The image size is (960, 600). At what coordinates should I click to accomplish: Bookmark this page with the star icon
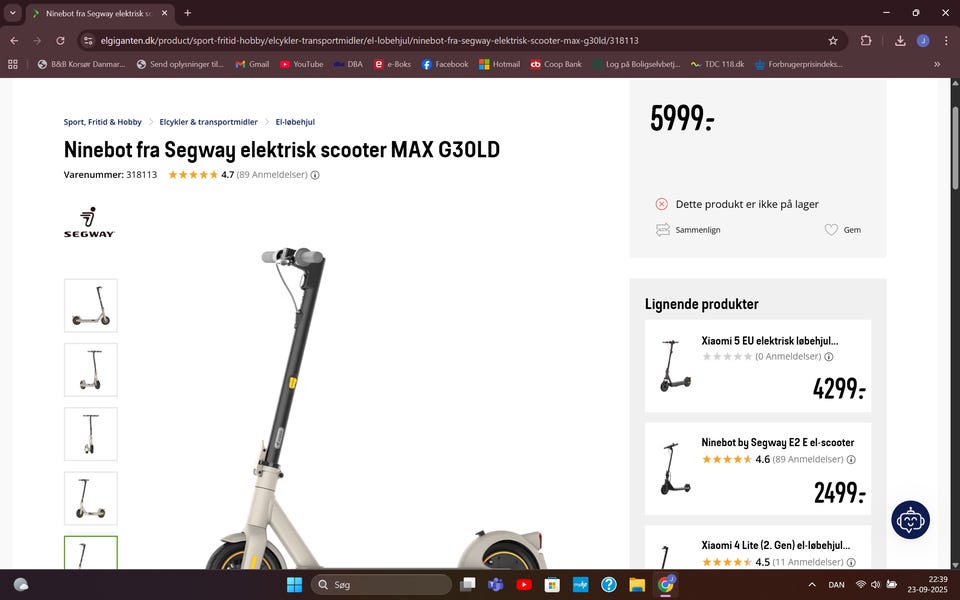(833, 40)
